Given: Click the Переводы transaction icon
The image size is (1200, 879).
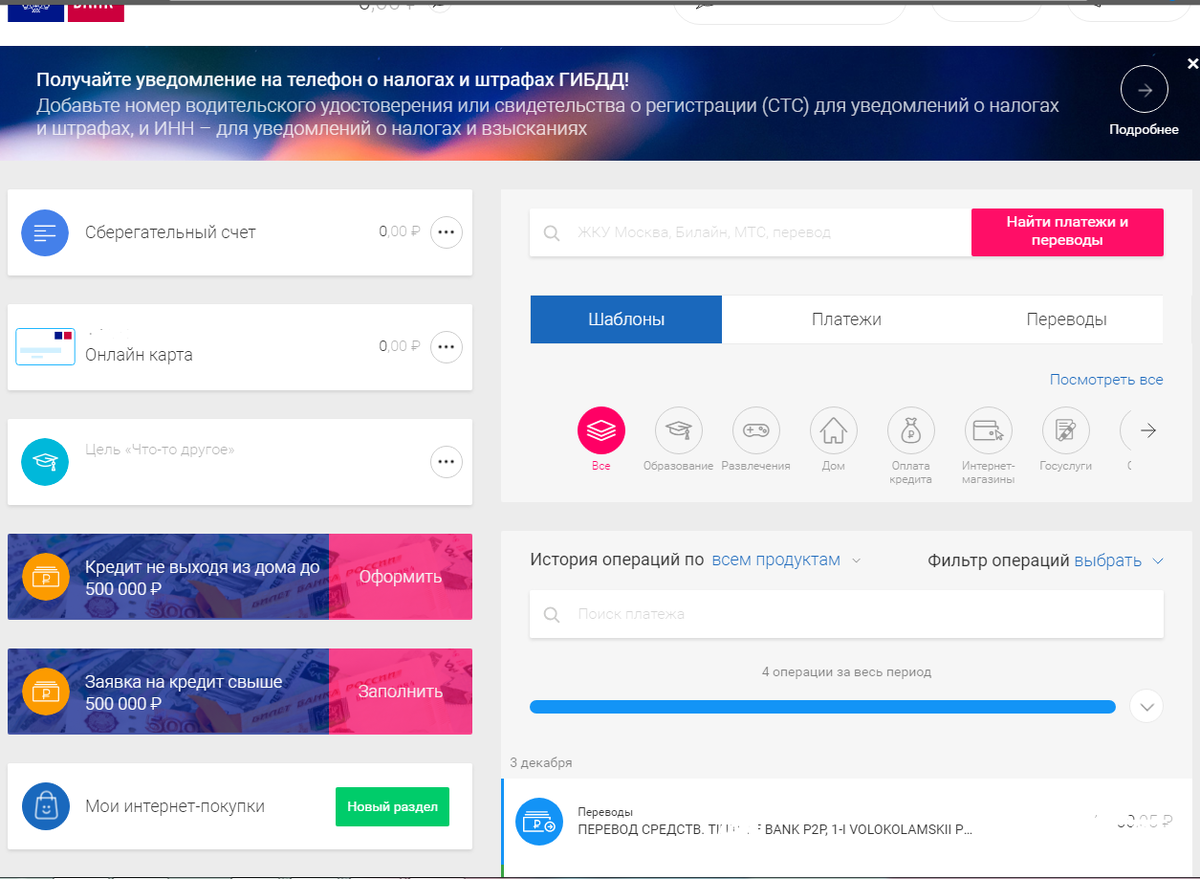Looking at the screenshot, I should click(539, 822).
